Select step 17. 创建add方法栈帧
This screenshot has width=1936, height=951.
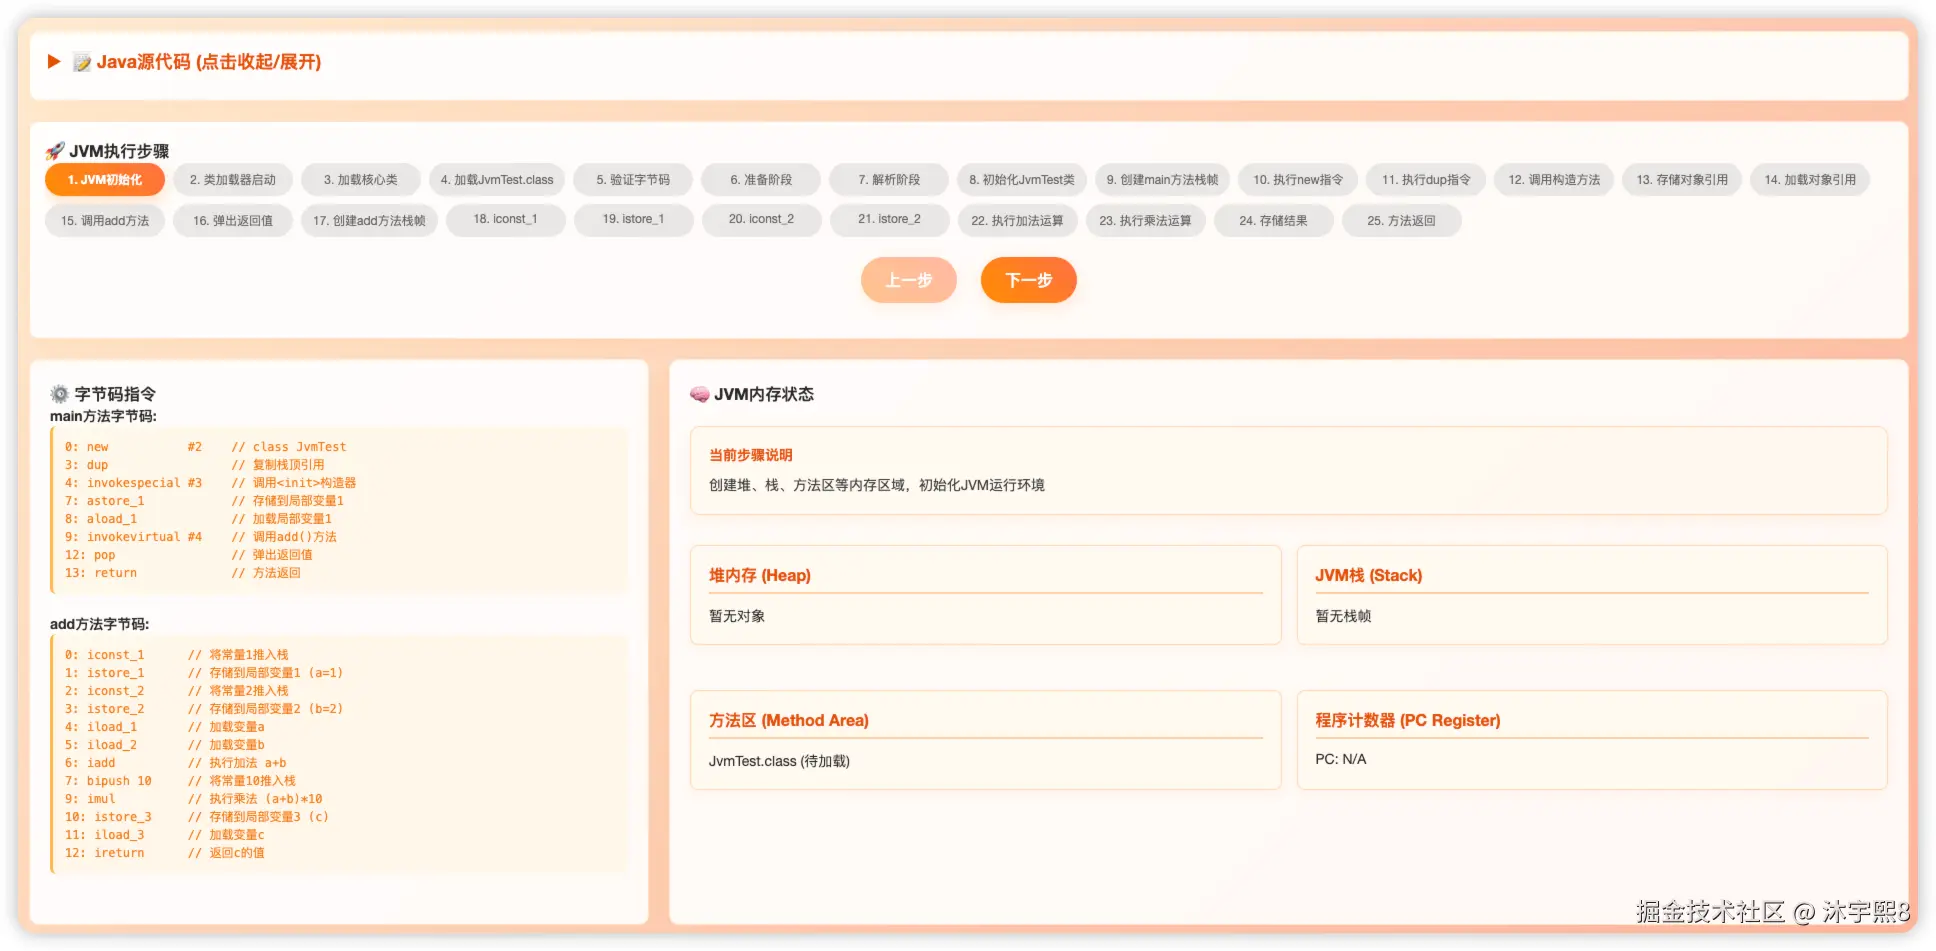[369, 220]
